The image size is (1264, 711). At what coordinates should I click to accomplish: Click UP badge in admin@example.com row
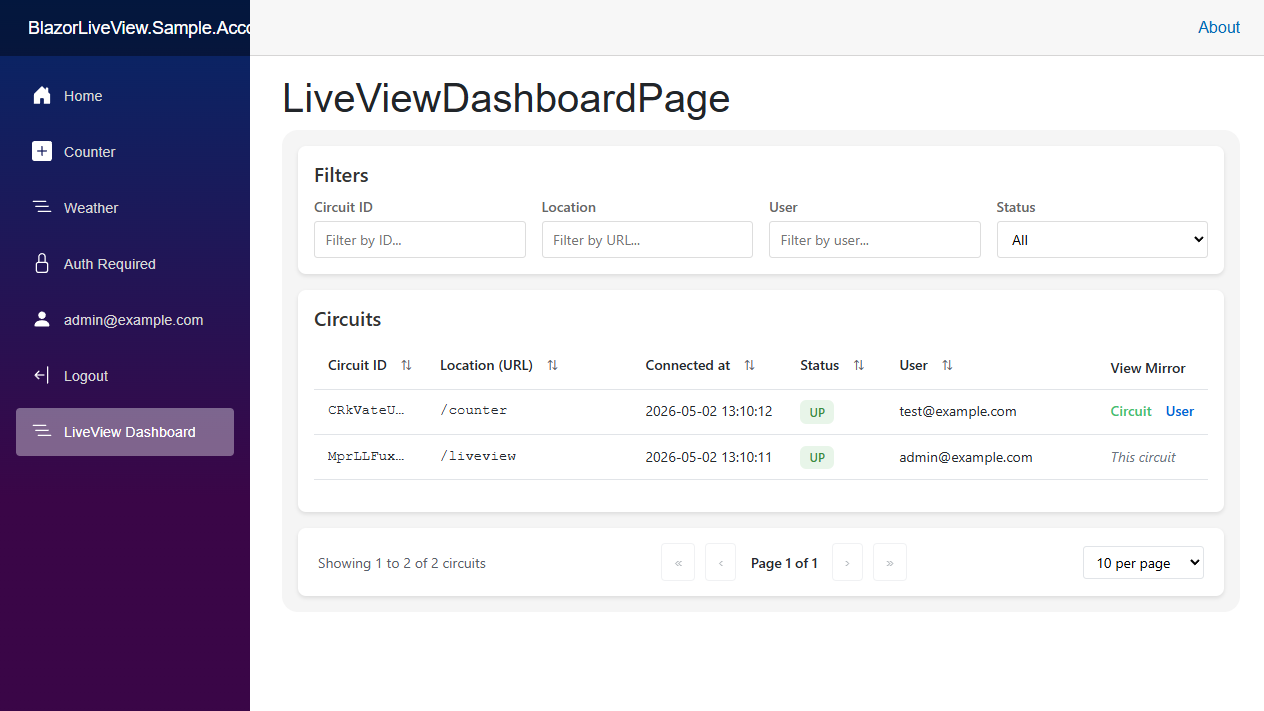(817, 458)
